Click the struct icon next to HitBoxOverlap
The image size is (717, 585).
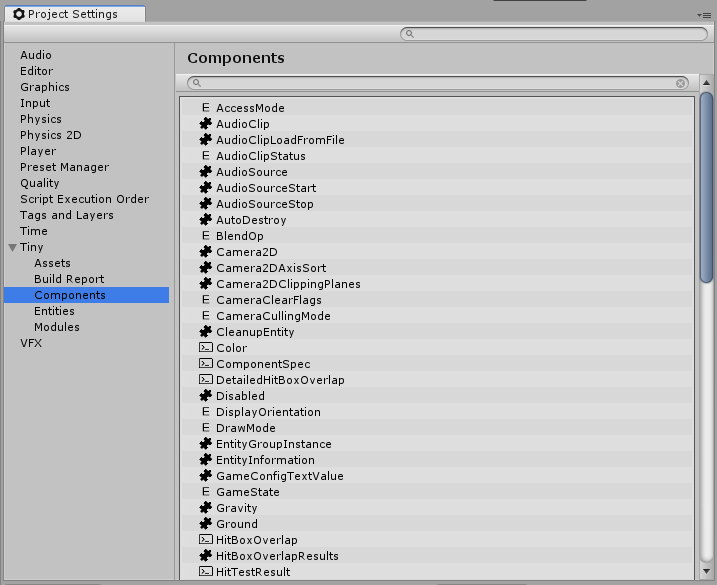click(x=206, y=540)
